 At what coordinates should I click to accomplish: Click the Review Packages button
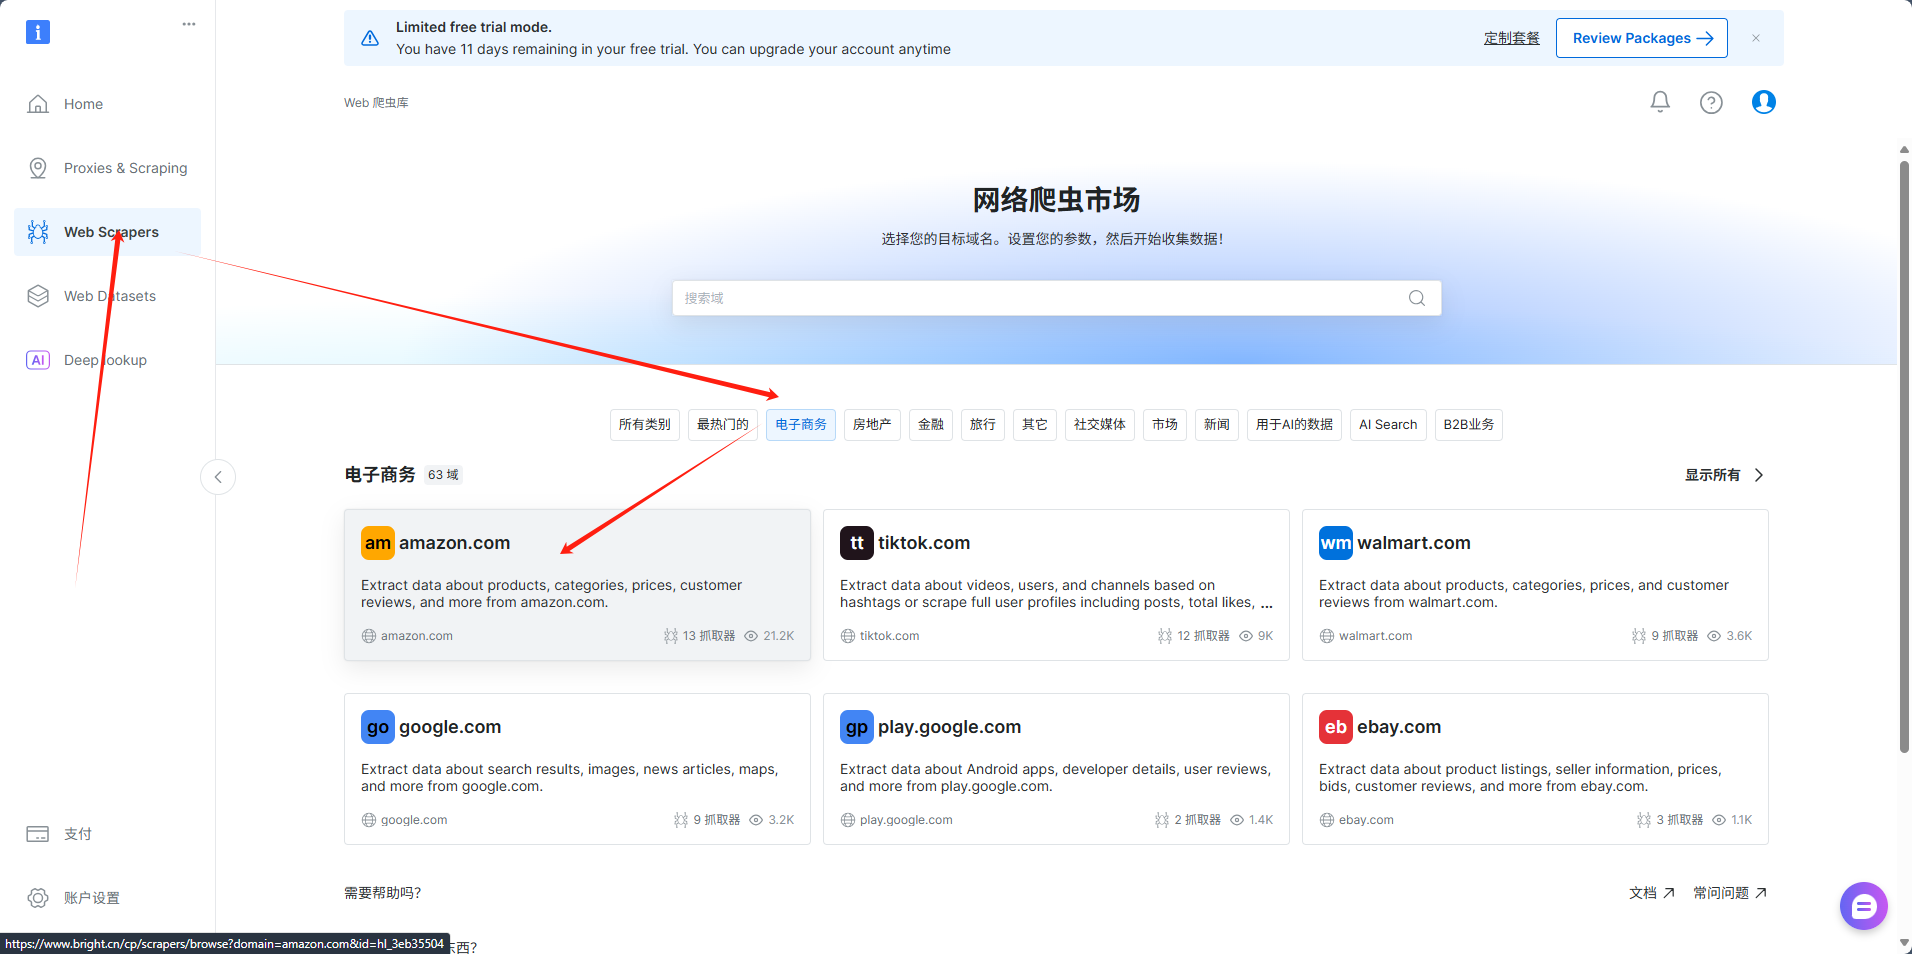pyautogui.click(x=1641, y=37)
